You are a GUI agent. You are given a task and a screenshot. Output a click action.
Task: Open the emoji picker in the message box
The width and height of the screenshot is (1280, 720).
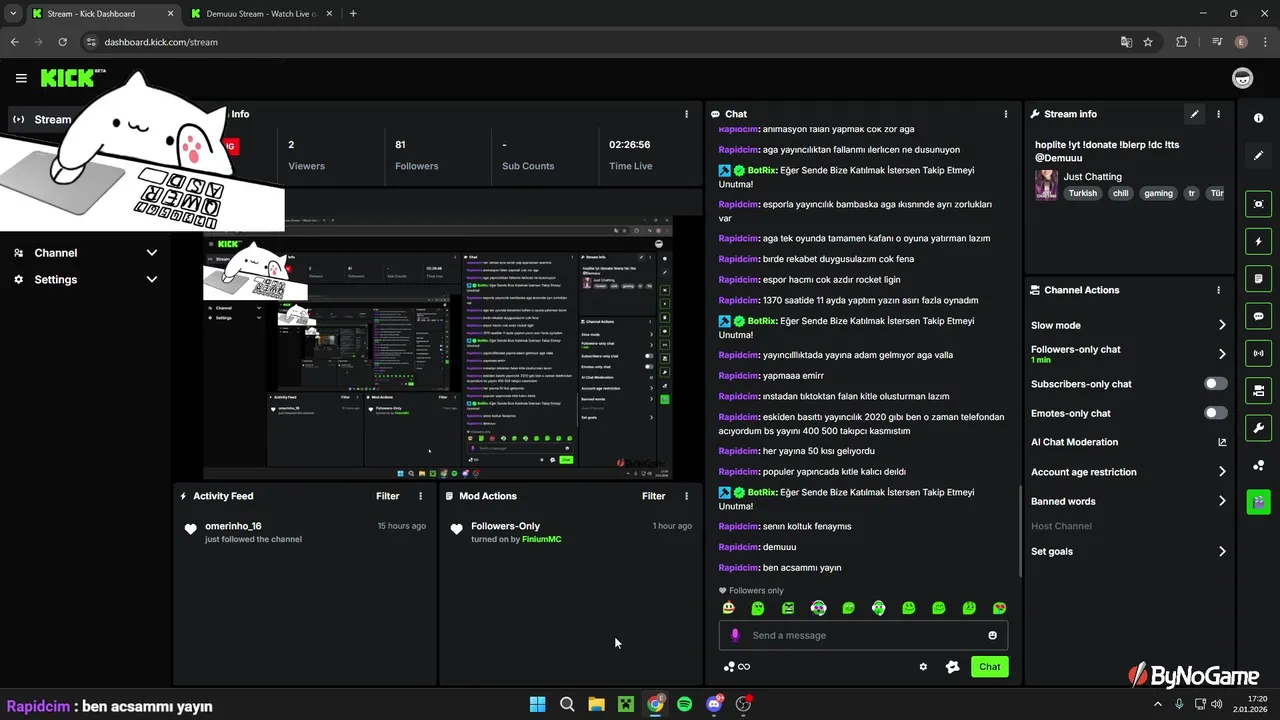992,635
